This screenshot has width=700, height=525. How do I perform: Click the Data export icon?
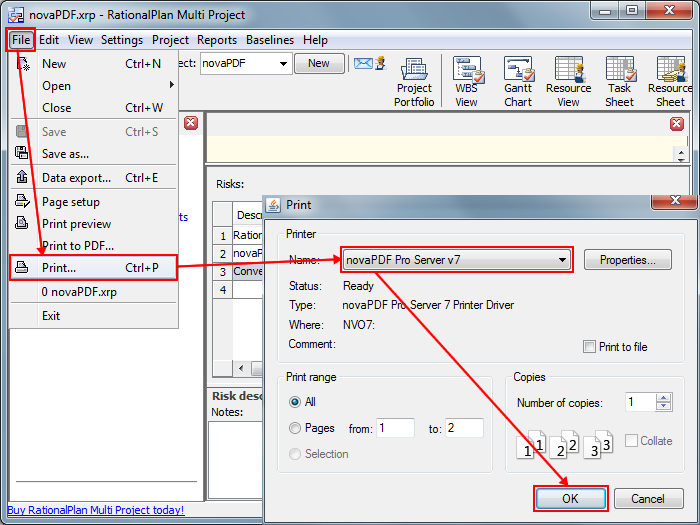(x=22, y=177)
